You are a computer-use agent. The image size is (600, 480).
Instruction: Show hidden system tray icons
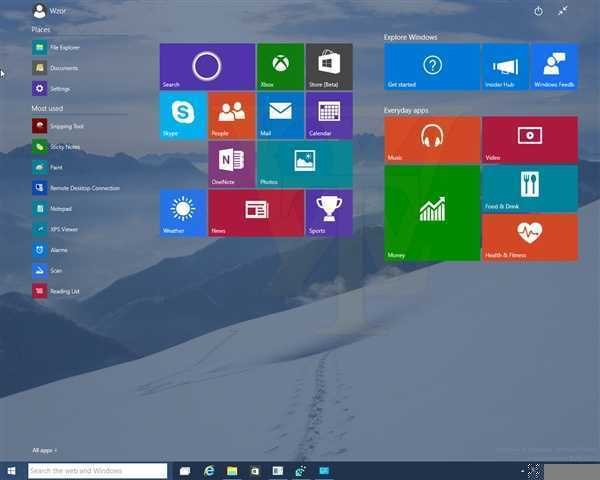pos(522,471)
